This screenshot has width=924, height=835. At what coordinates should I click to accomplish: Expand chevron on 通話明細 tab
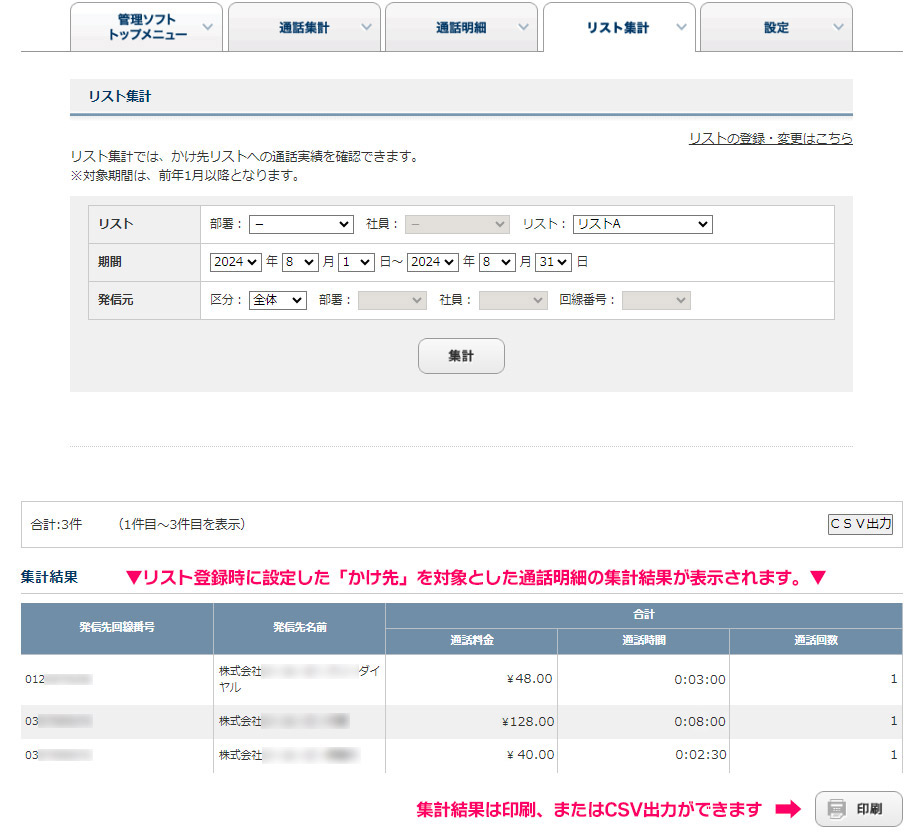click(523, 28)
